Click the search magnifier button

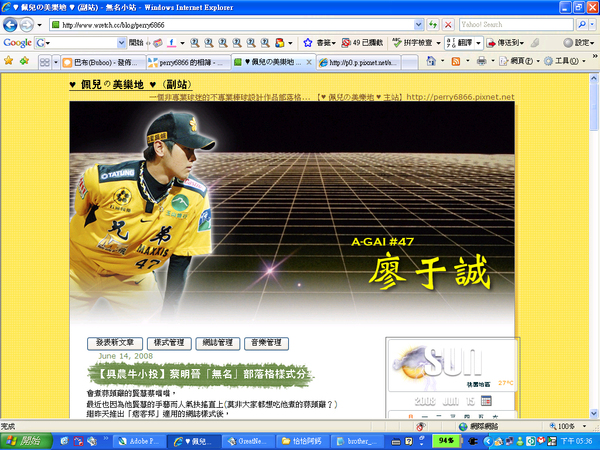(582, 25)
